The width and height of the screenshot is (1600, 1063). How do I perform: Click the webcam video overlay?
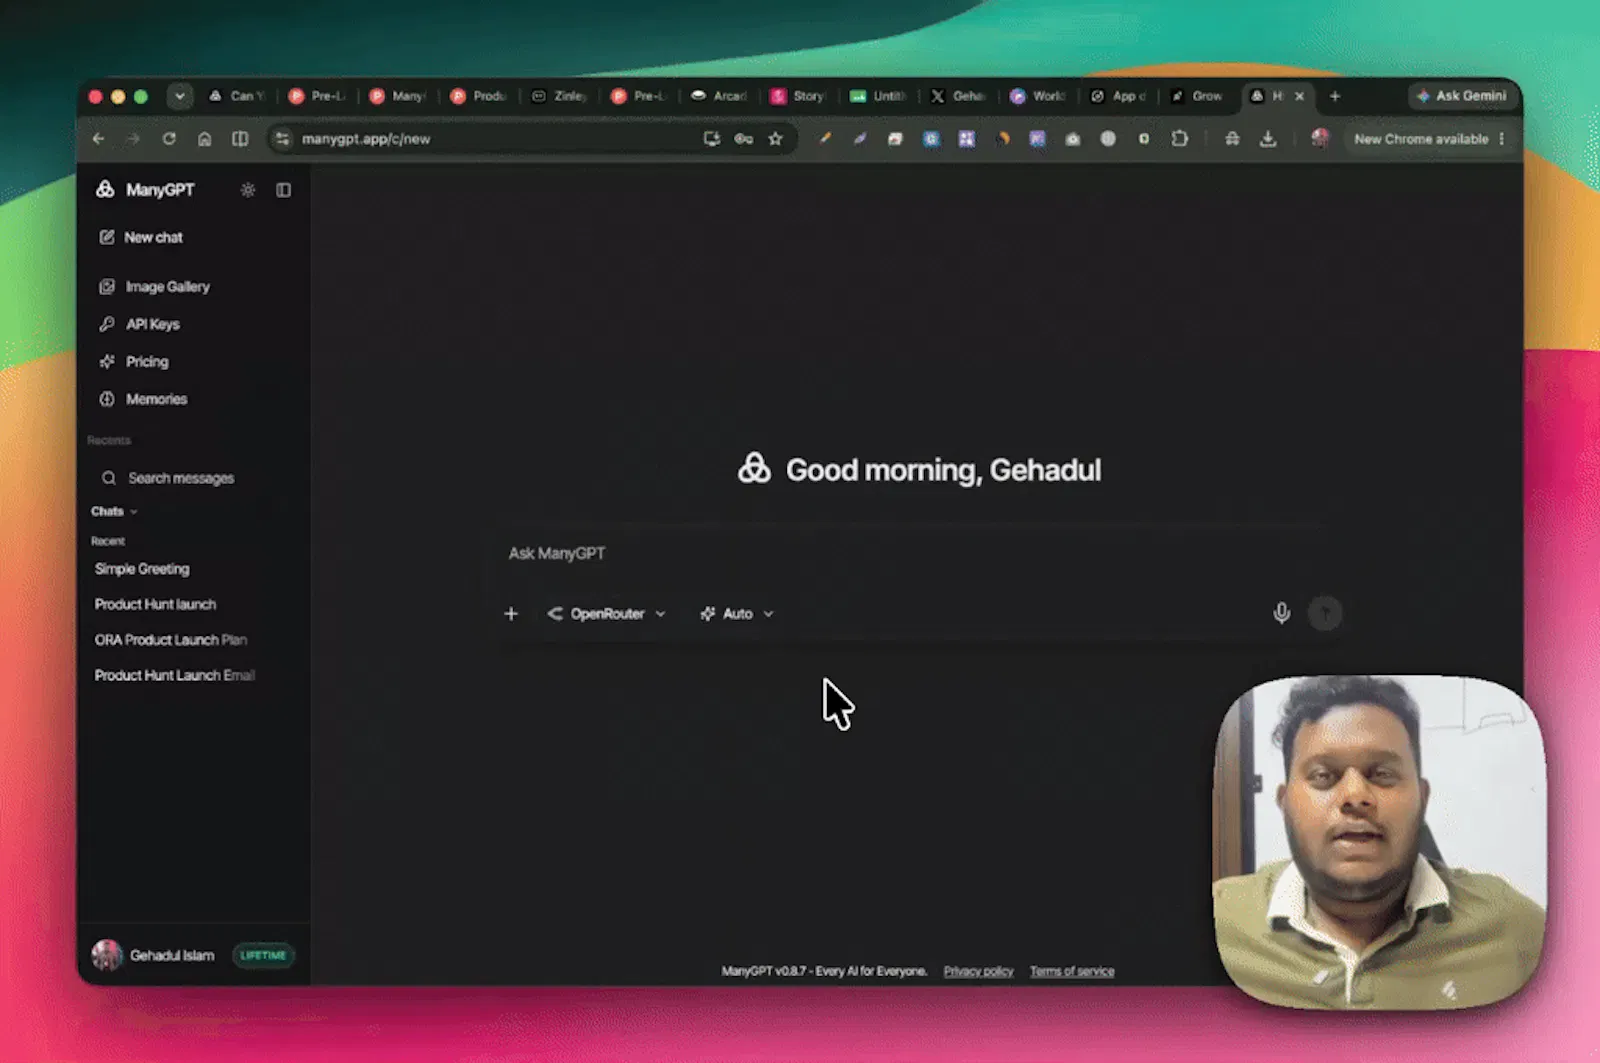point(1379,841)
